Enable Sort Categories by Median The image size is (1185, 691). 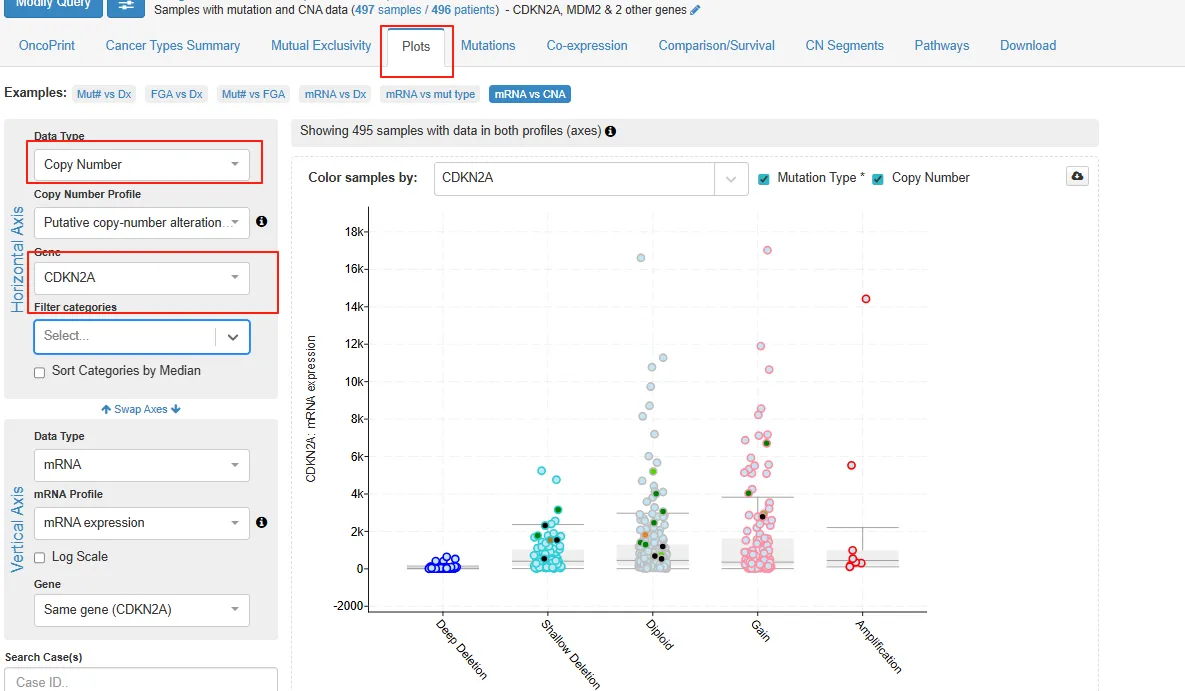tap(40, 372)
